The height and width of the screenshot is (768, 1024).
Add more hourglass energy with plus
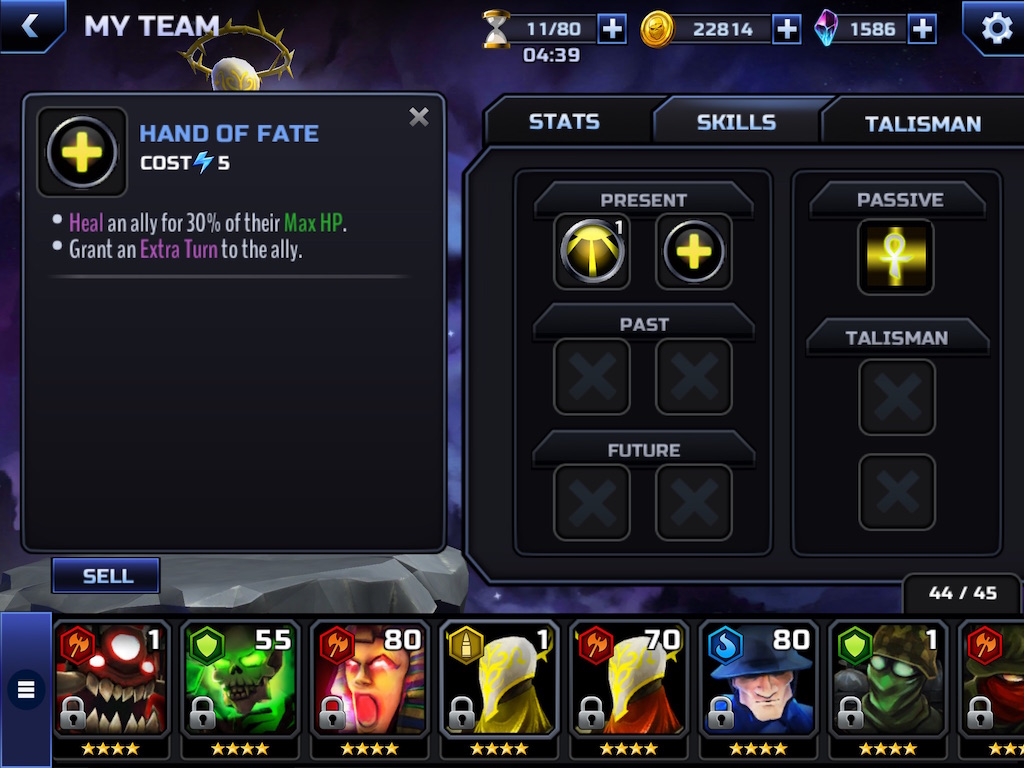point(612,29)
